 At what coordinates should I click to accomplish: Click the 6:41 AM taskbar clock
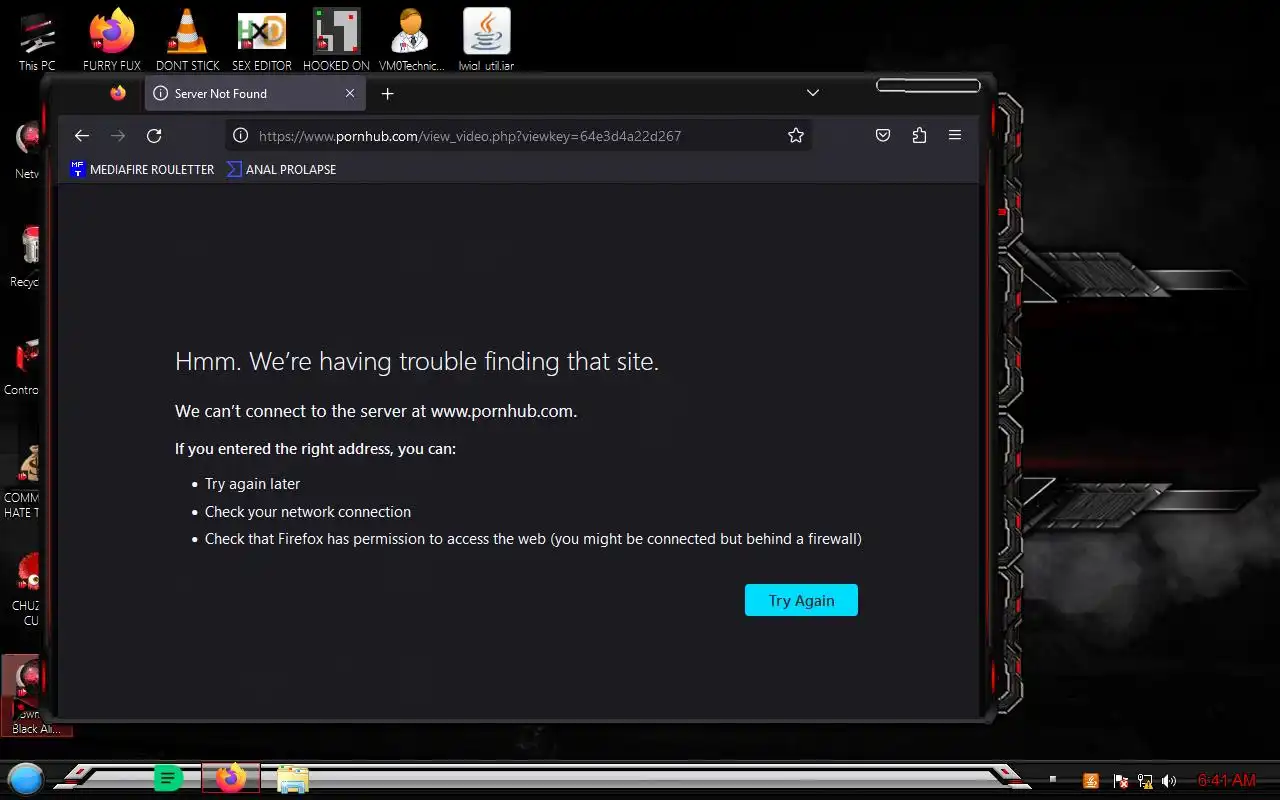[x=1226, y=780]
